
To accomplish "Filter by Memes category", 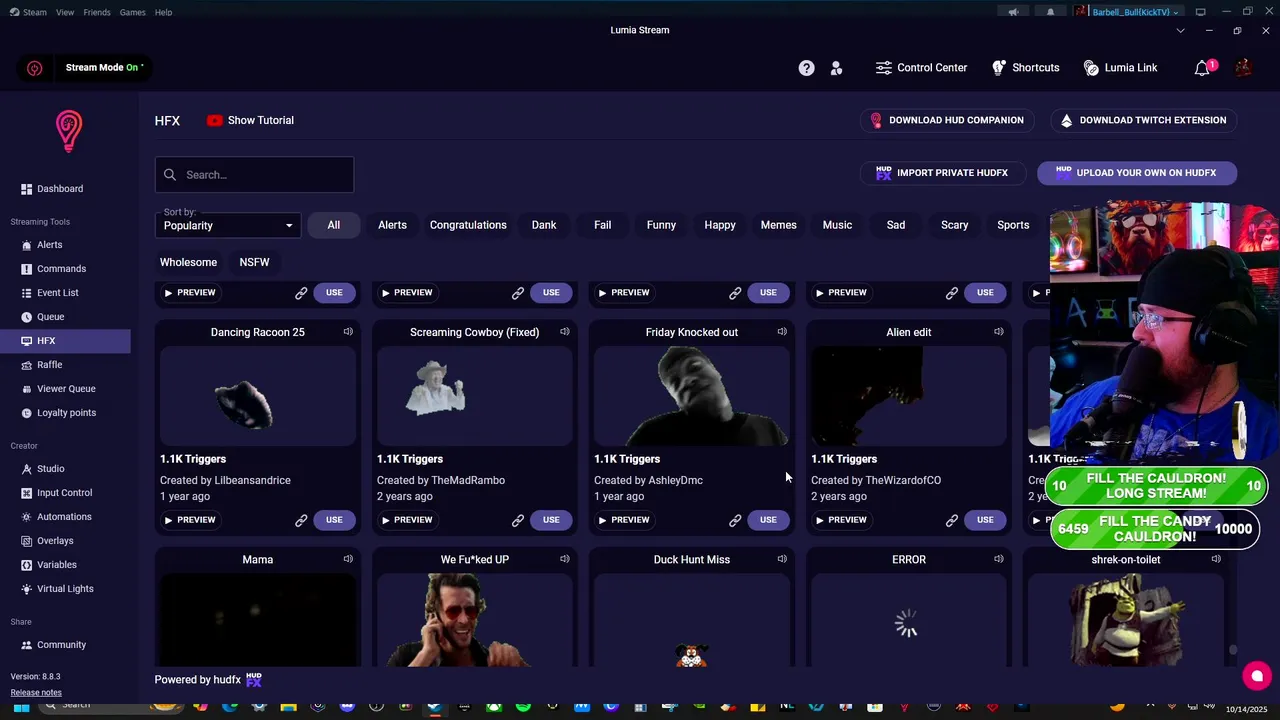I will tap(778, 225).
